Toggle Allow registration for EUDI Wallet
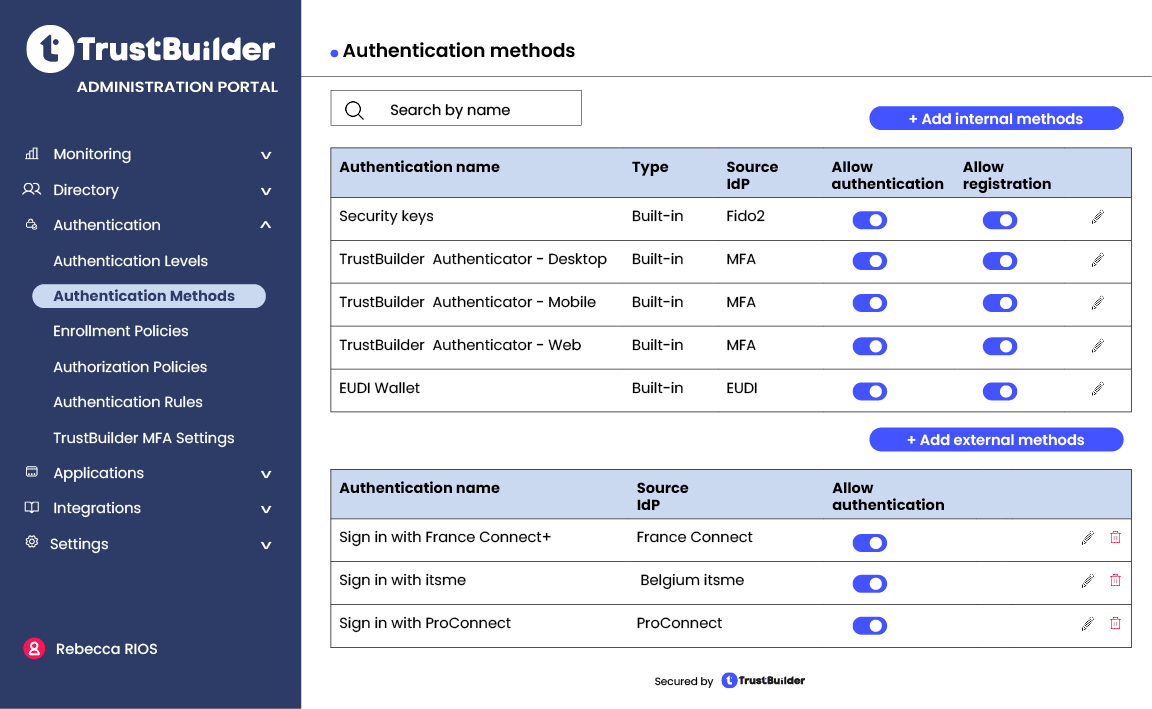Image resolution: width=1152 pixels, height=709 pixels. coord(1000,392)
